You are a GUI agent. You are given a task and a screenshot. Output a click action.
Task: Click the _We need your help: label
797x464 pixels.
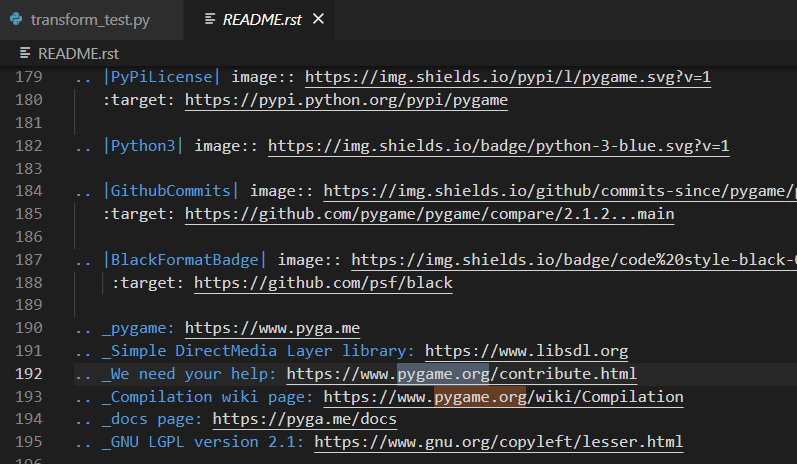[x=189, y=374]
